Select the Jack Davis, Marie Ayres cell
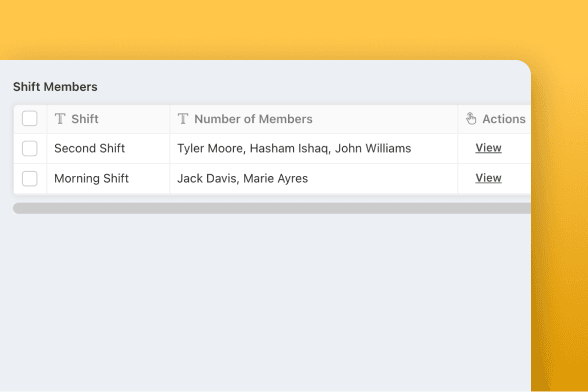588x392 pixels. 314,179
